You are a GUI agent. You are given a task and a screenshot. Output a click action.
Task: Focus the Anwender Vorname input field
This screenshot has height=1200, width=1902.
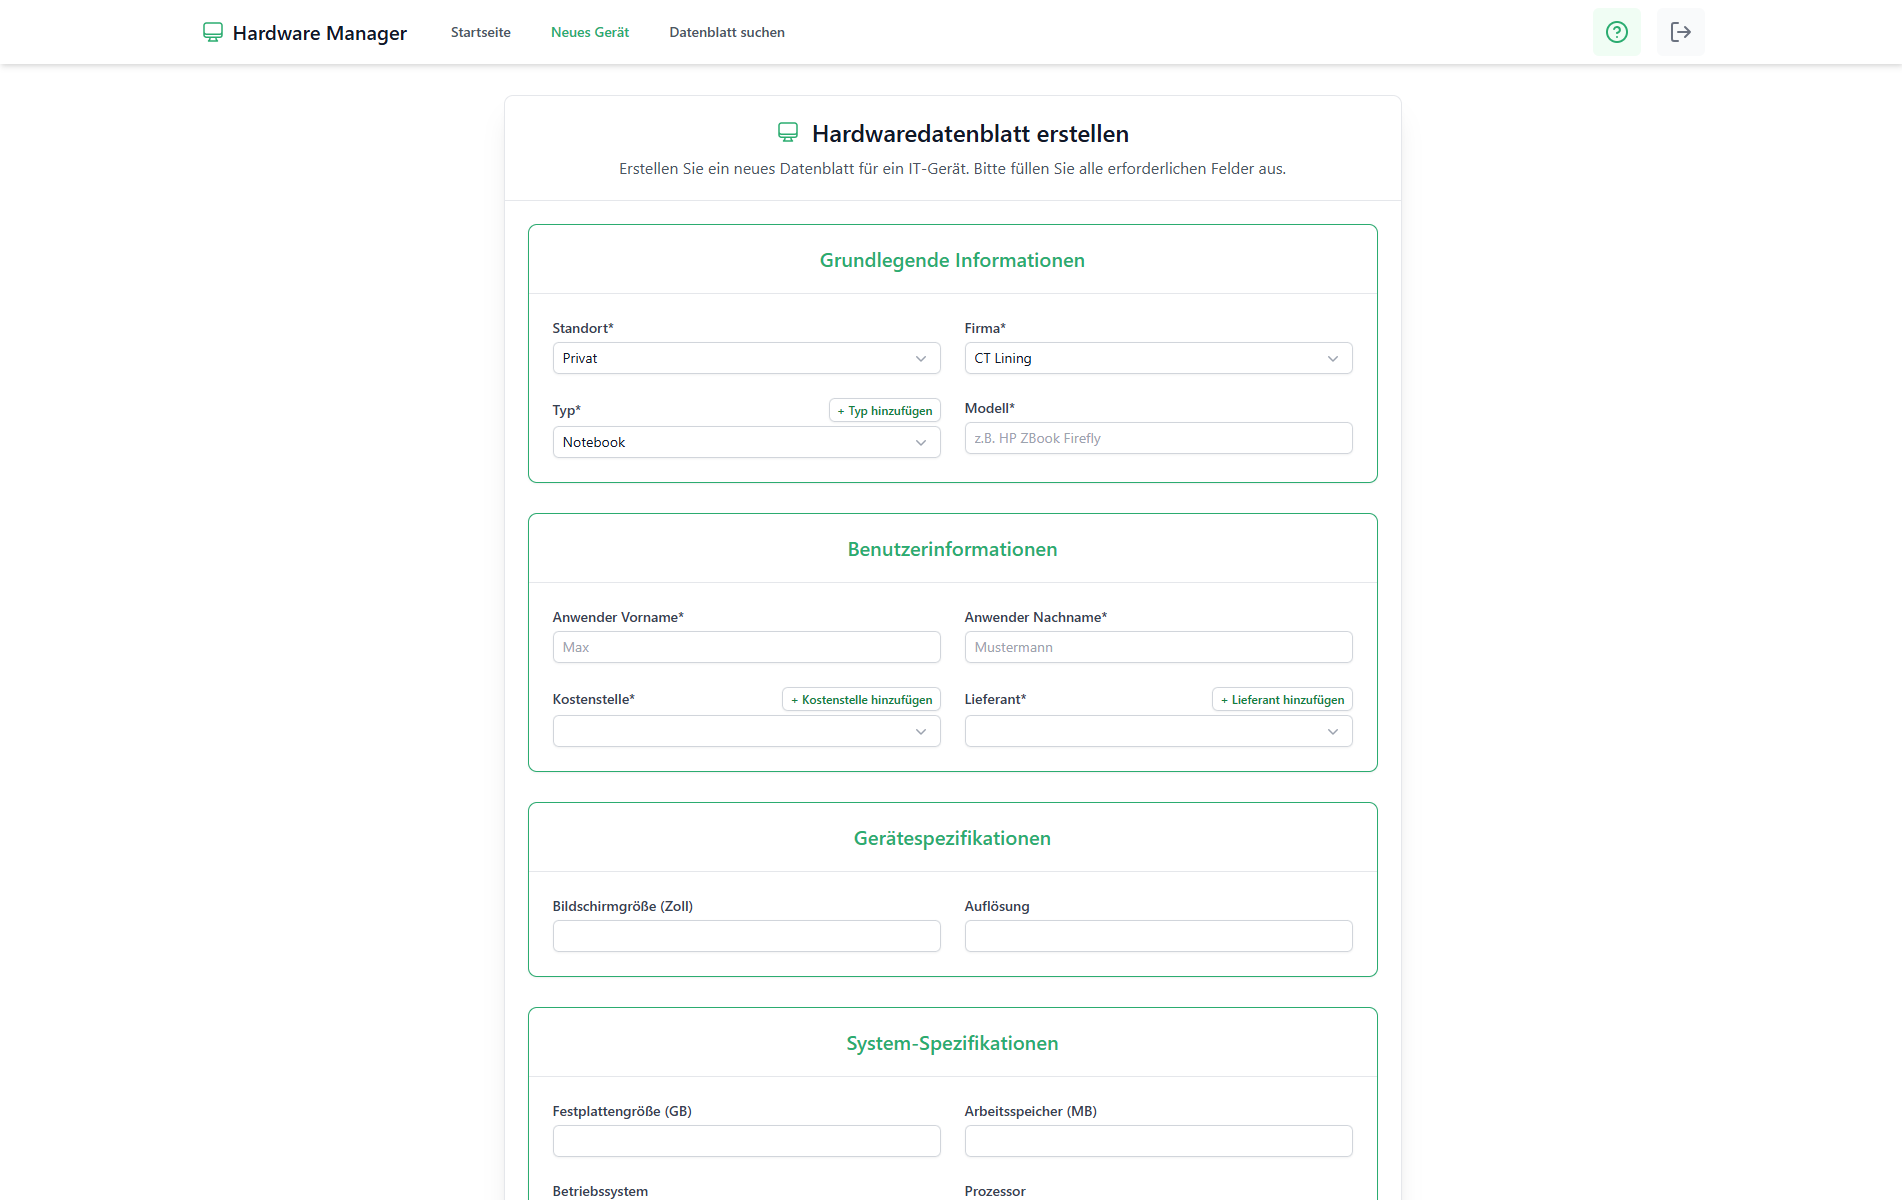click(x=746, y=647)
